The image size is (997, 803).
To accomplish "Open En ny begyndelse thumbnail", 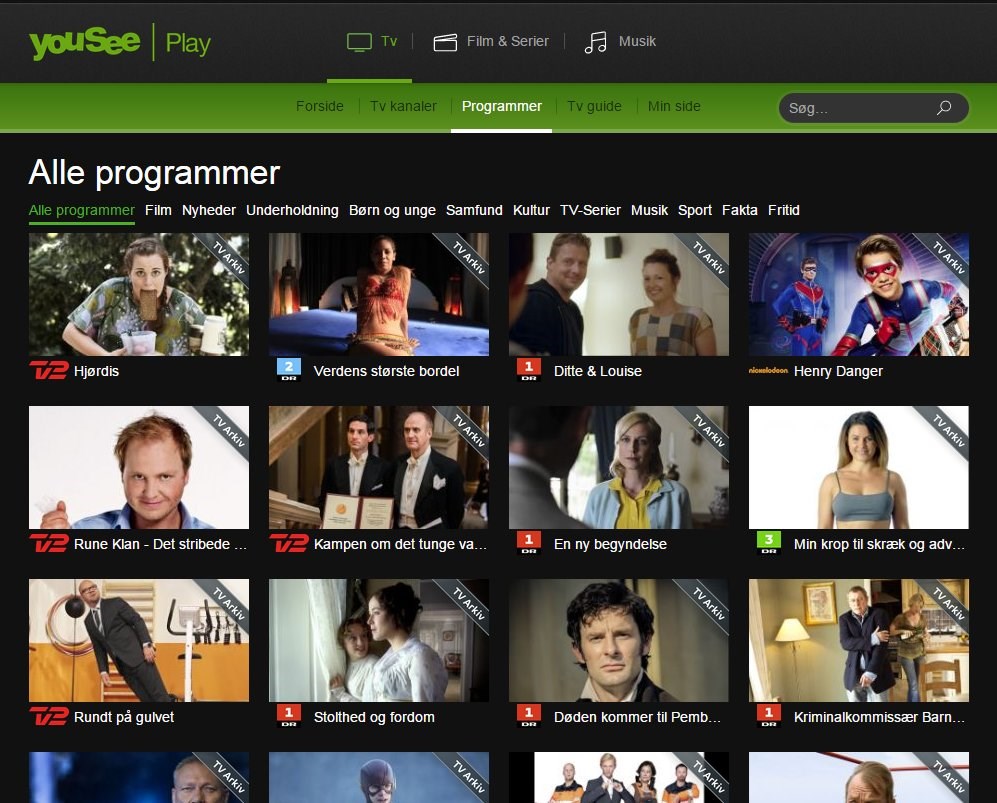I will (619, 467).
